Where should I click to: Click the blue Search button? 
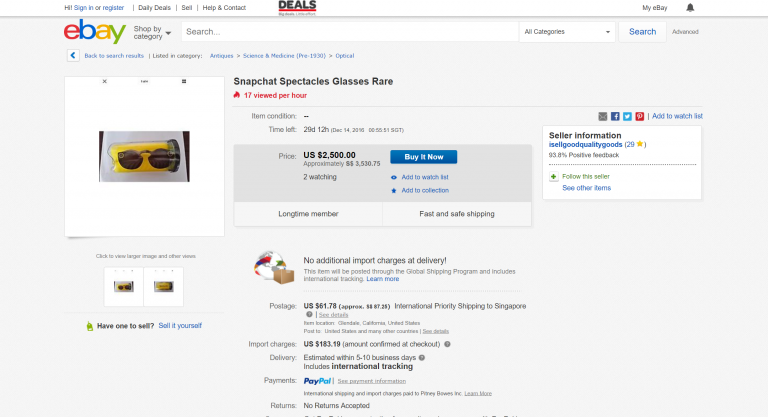pyautogui.click(x=642, y=32)
